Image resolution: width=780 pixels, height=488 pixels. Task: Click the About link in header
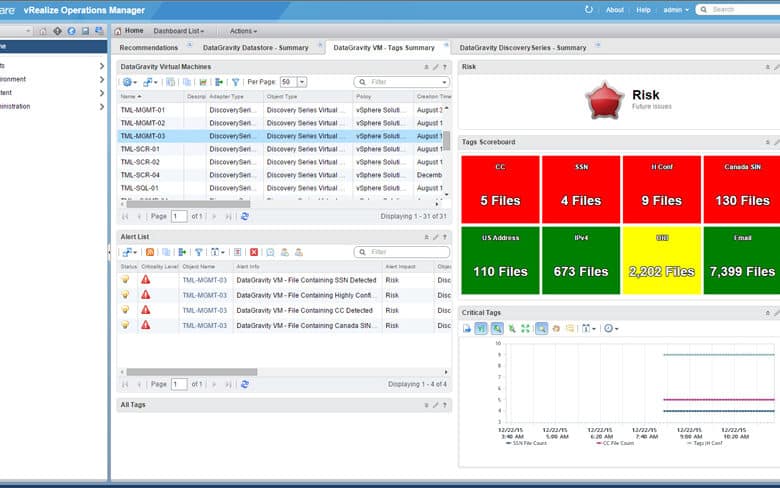click(614, 9)
